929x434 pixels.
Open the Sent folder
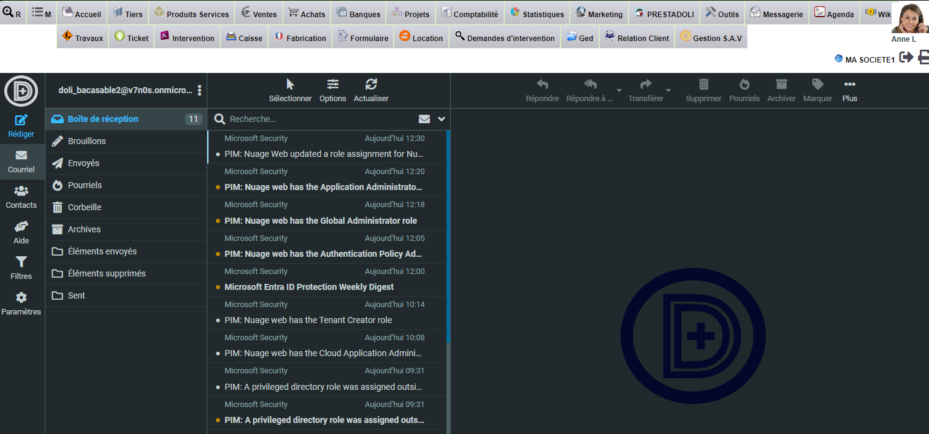[126, 295]
